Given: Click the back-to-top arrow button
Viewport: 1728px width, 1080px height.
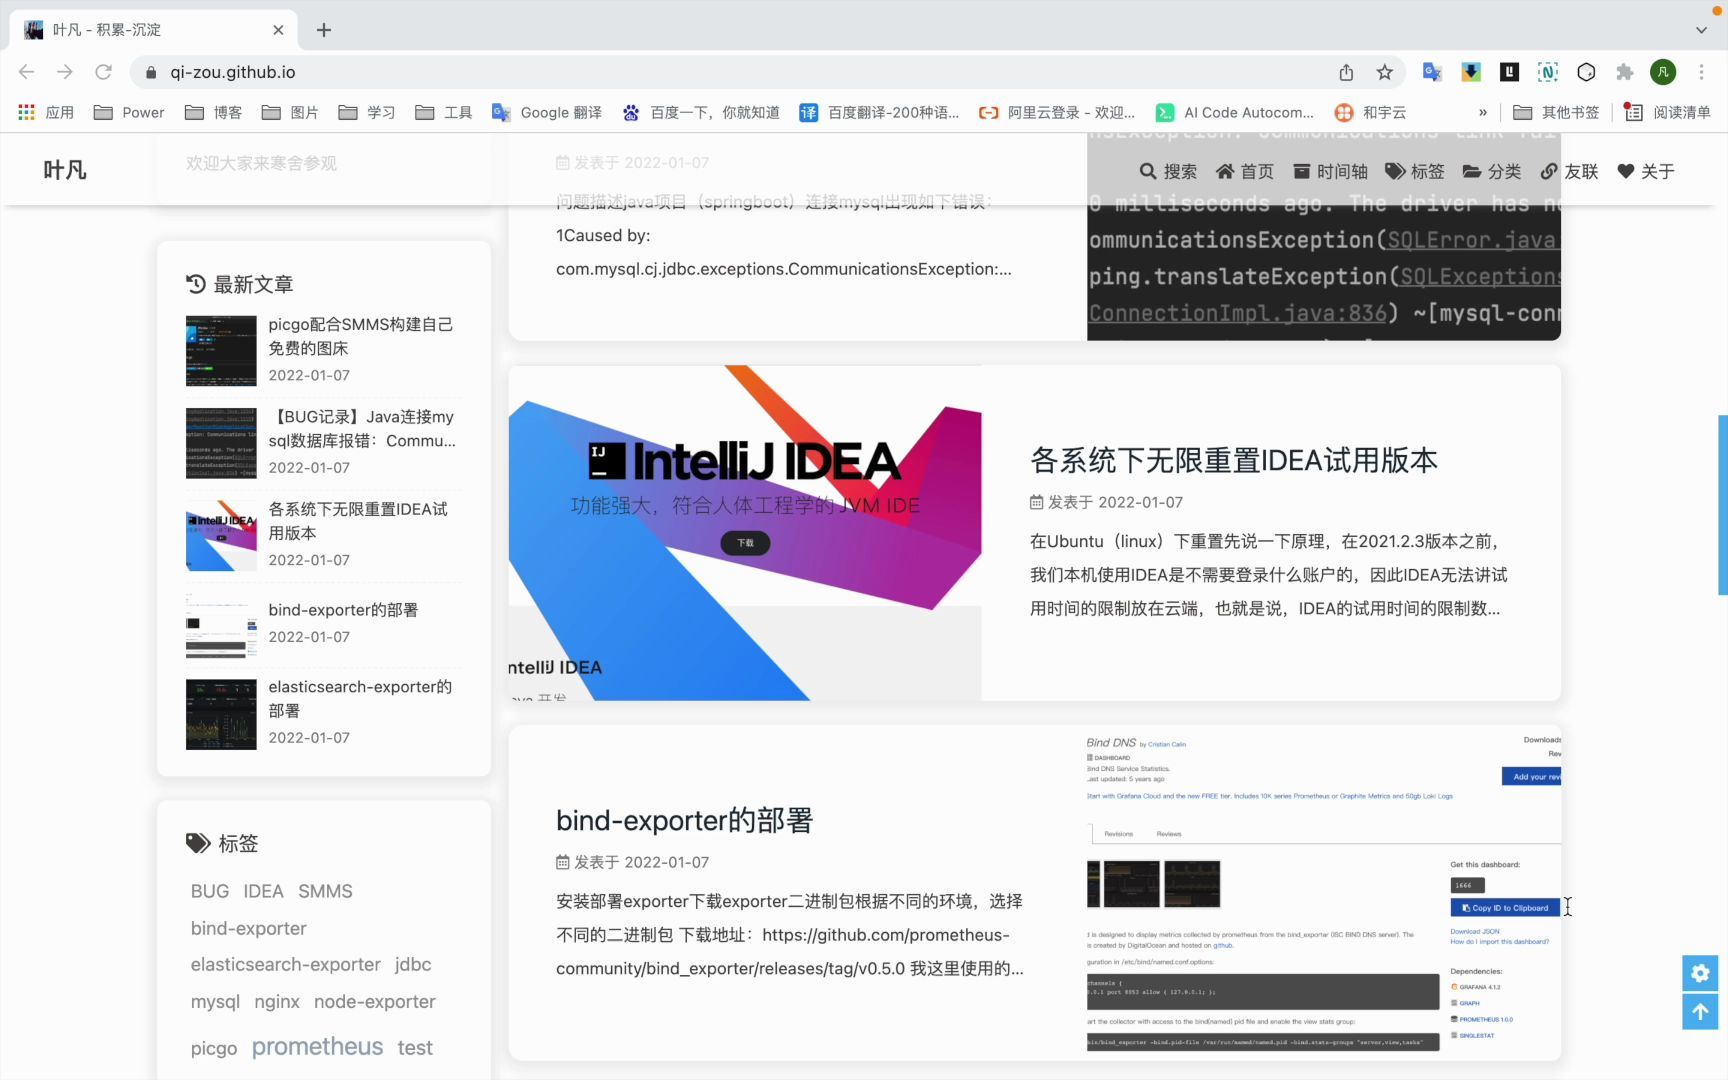Looking at the screenshot, I should click(1700, 1012).
